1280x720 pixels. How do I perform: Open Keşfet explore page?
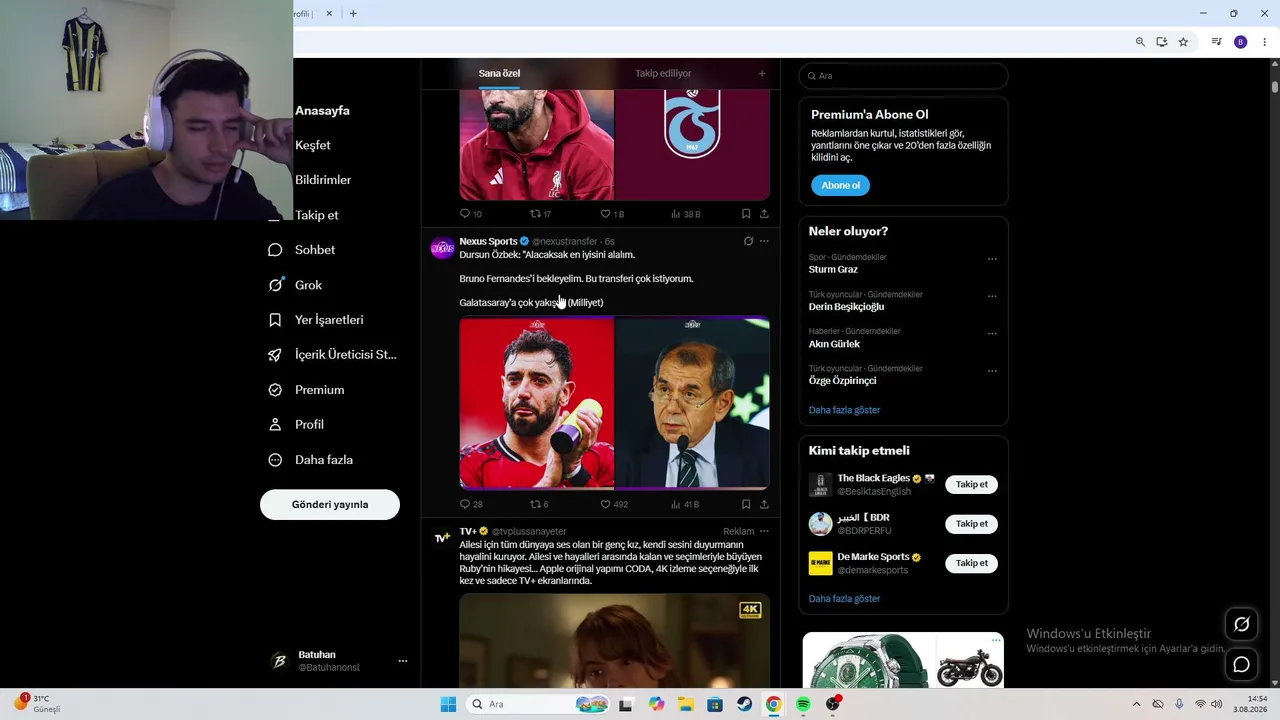[x=312, y=146]
